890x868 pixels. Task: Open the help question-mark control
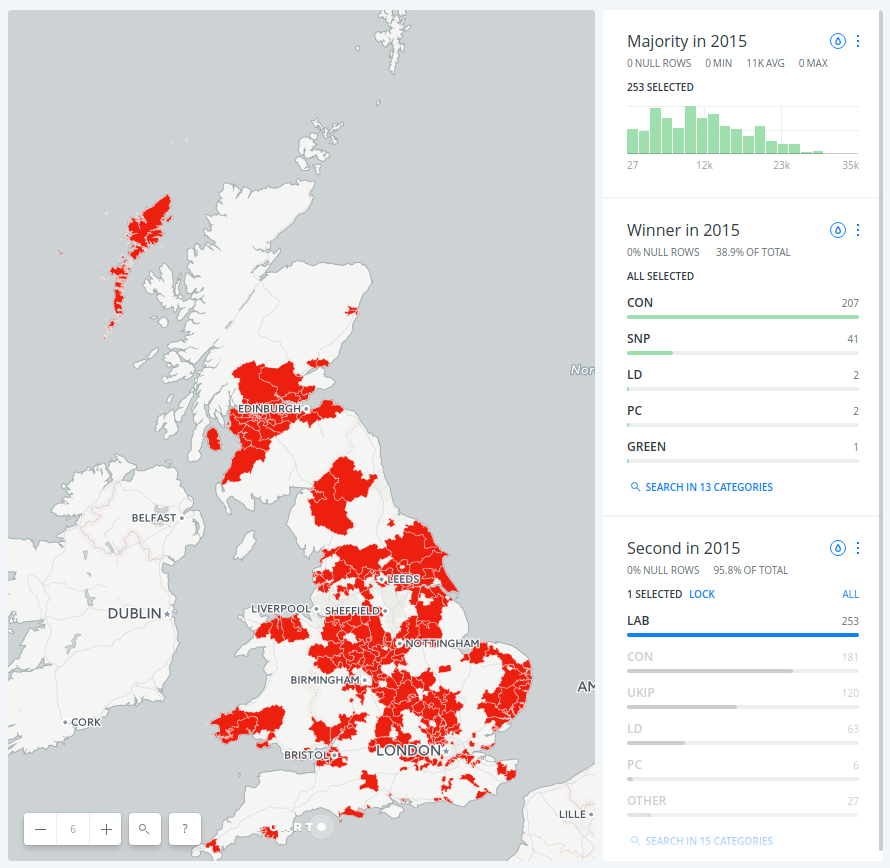184,829
